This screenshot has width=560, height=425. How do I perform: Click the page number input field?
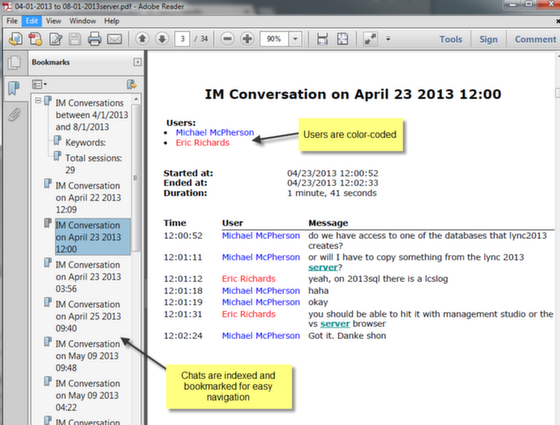pos(182,39)
